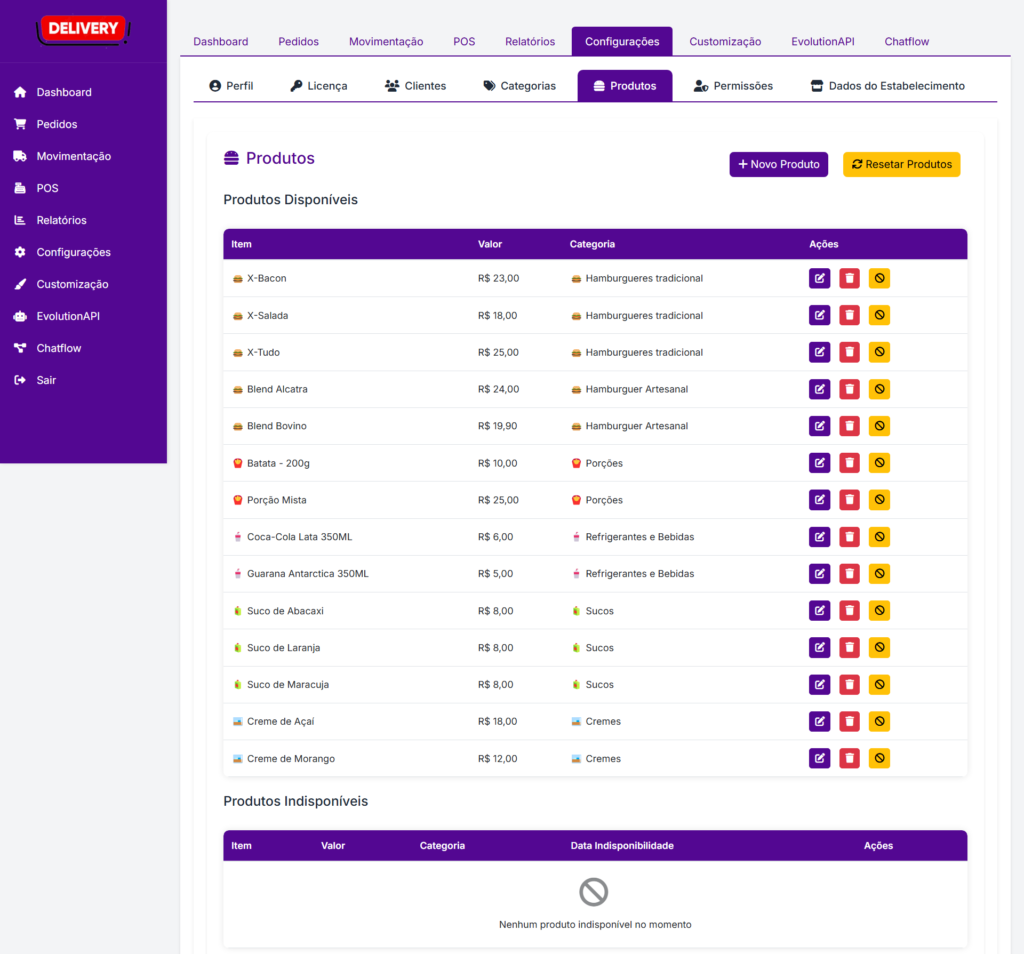Viewport: 1024px width, 954px height.
Task: Click the EvolutionAPI icon in the sidebar
Action: pos(20,316)
